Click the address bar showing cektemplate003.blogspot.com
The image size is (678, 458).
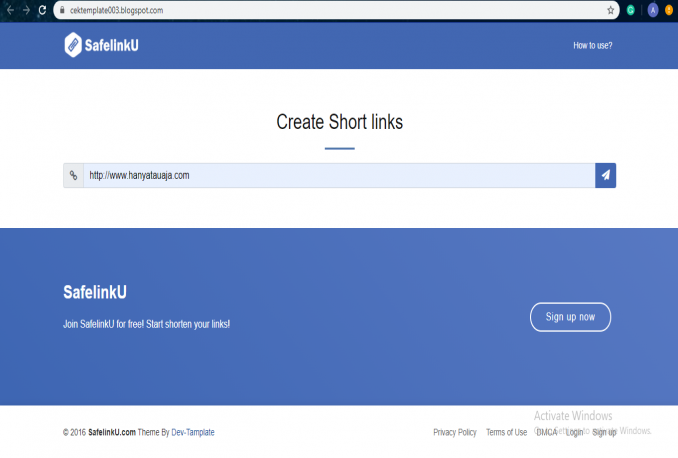(336, 10)
